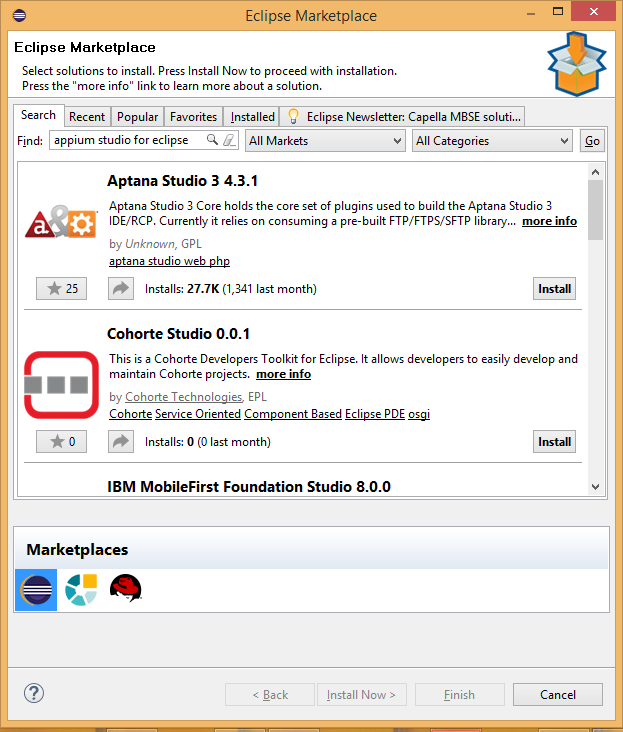Open more info link for Aptana Studio
This screenshot has height=732, width=623.
click(x=549, y=221)
